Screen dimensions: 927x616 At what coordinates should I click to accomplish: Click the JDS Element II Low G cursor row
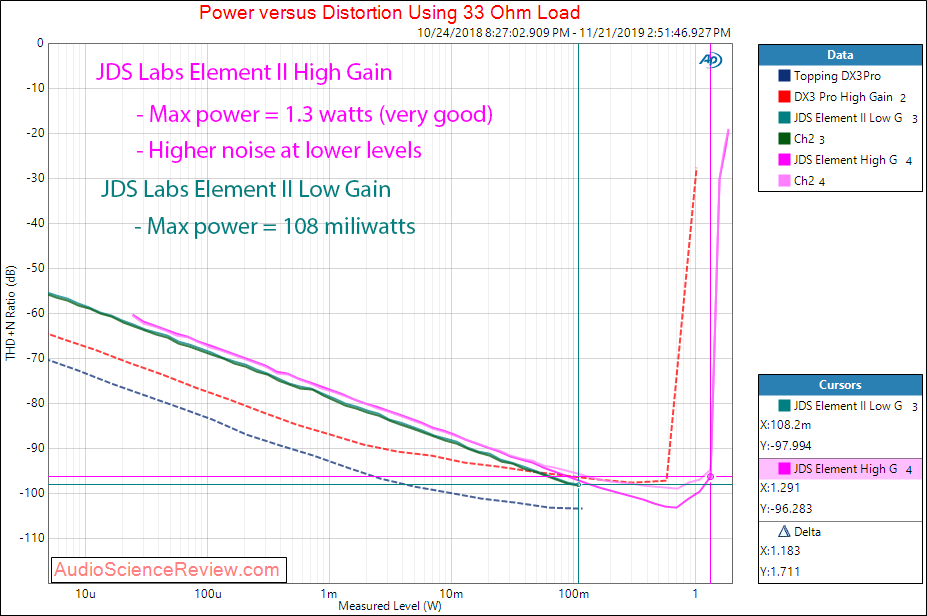tap(840, 406)
